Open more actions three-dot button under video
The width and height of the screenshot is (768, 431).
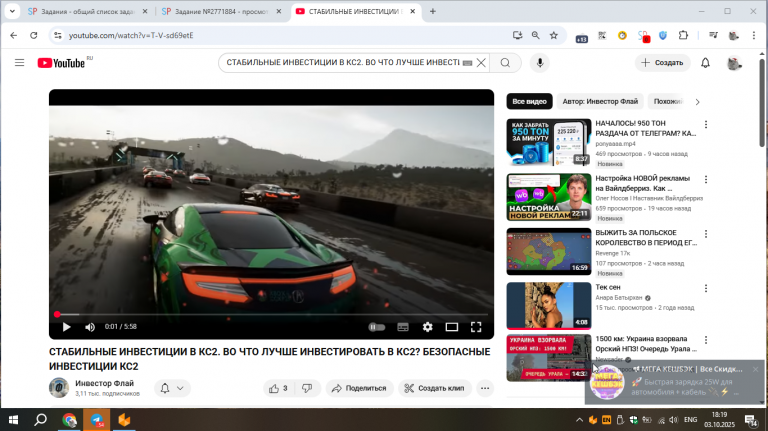(485, 388)
